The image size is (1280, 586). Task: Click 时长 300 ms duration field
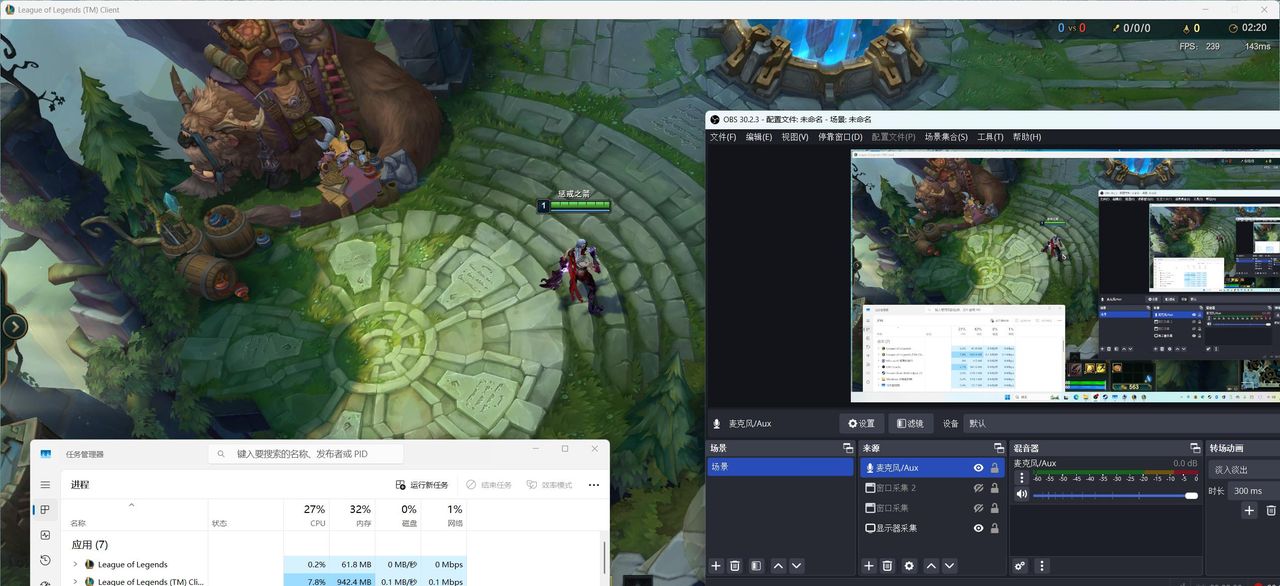click(1252, 490)
